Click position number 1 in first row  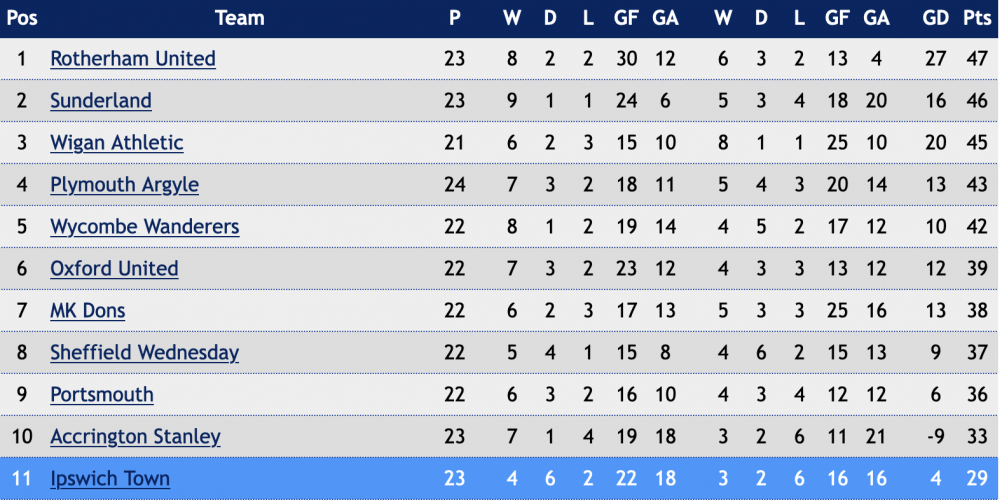(x=22, y=59)
